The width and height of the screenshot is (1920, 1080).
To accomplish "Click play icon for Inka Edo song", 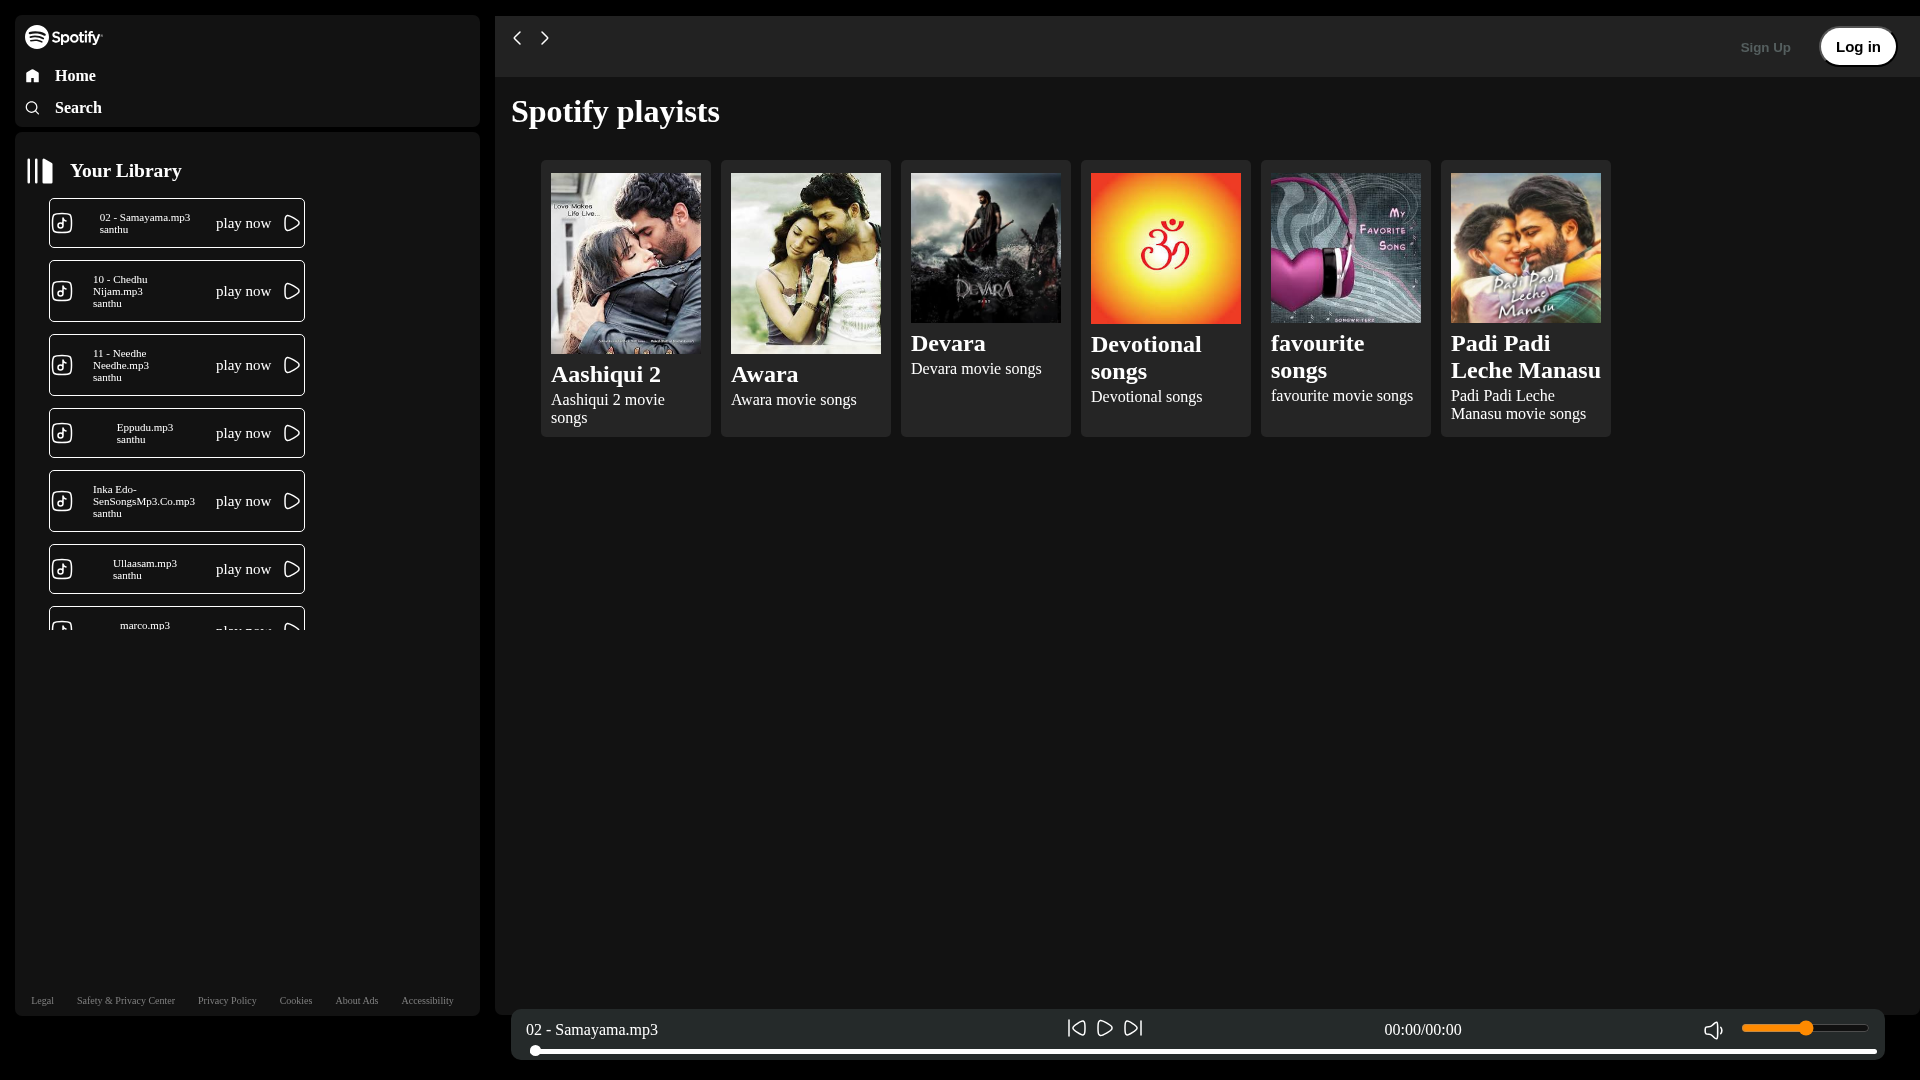I will click(x=292, y=501).
